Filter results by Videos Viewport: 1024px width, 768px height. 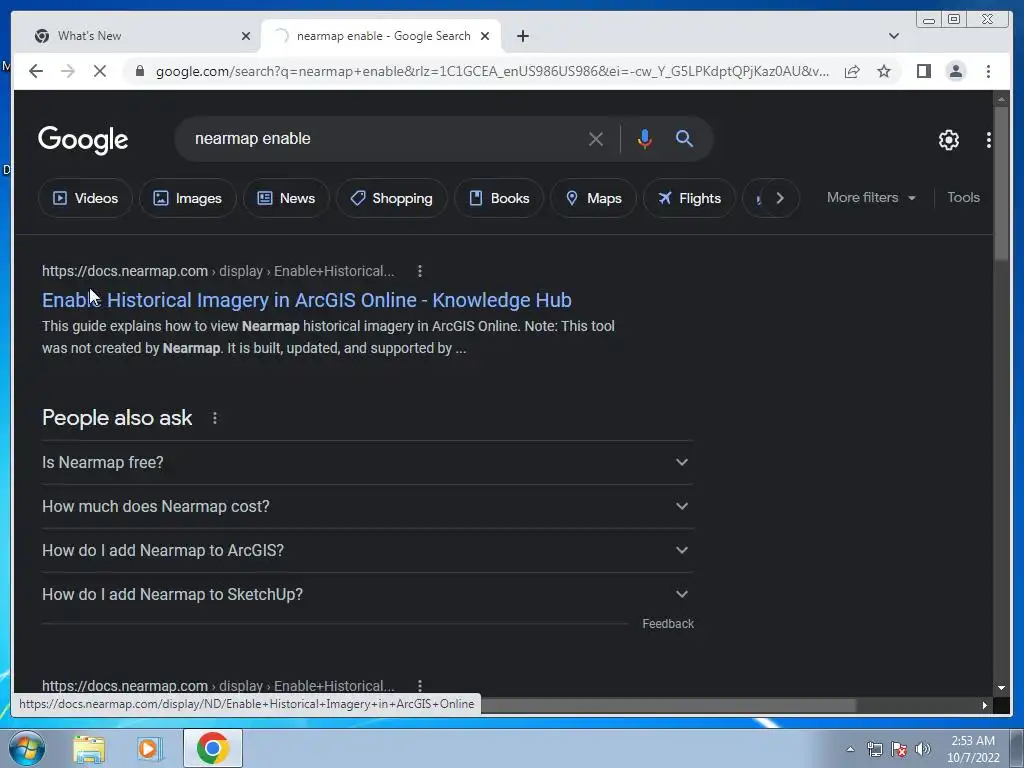[x=86, y=198]
